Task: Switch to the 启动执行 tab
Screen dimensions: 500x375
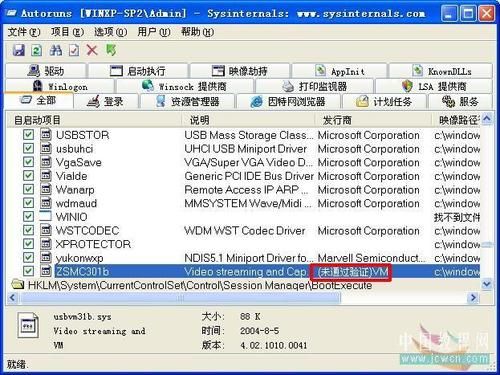Action: point(138,71)
